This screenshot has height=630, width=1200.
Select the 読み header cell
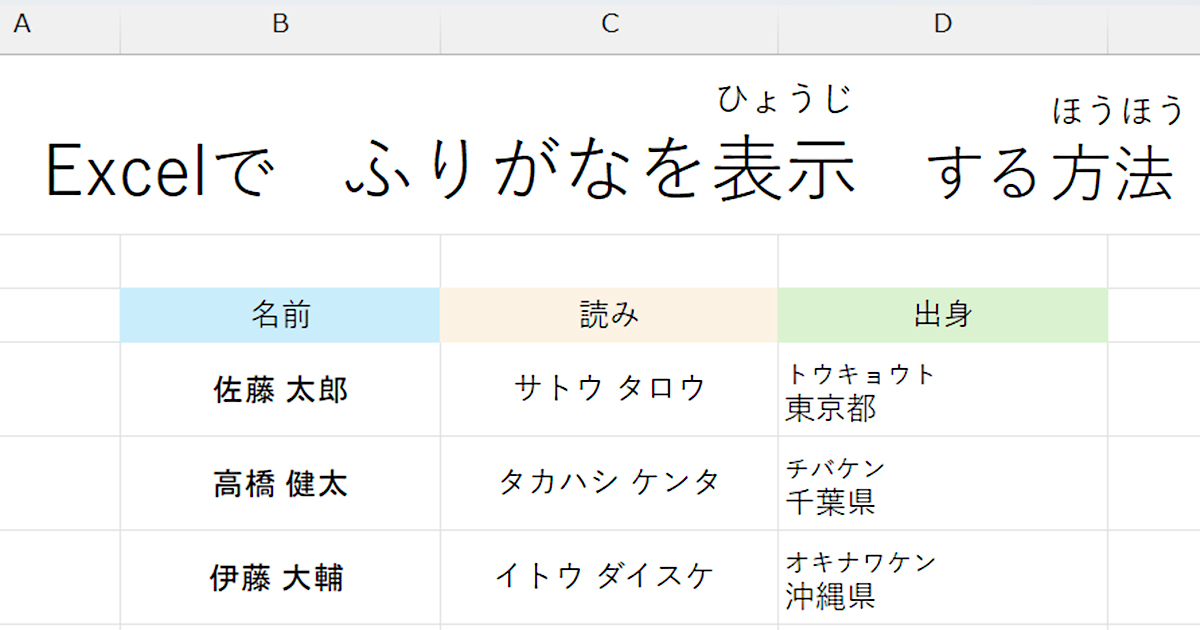[610, 315]
